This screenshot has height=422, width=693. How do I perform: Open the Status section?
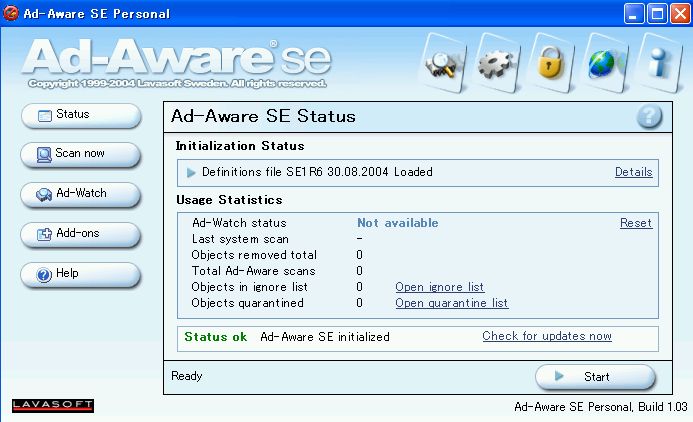click(81, 116)
